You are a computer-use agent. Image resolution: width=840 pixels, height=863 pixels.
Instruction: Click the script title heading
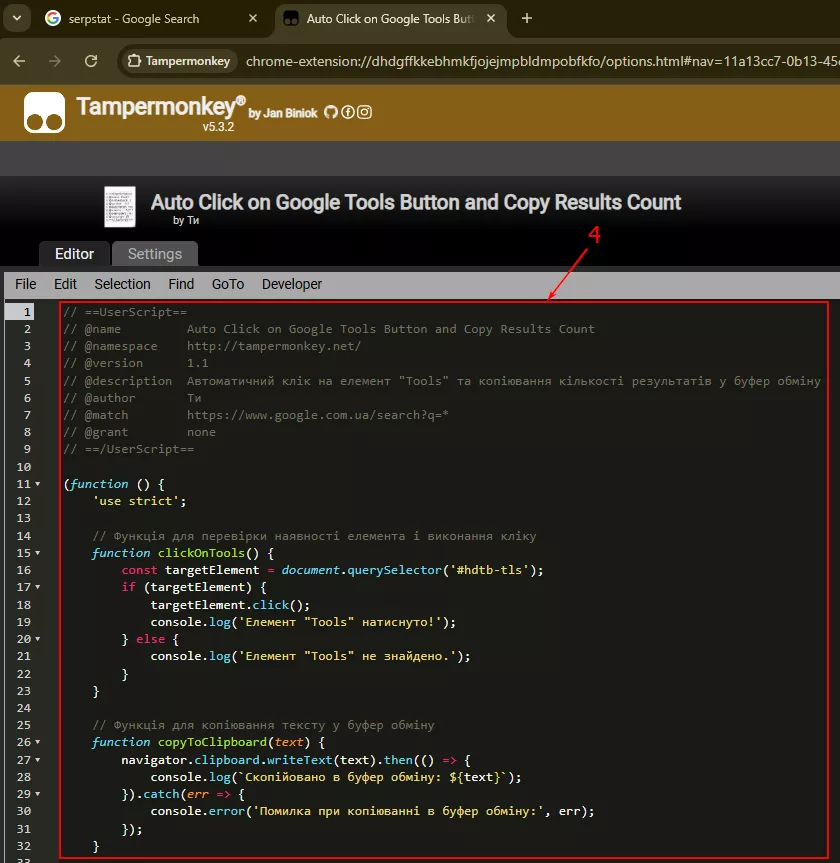(416, 203)
